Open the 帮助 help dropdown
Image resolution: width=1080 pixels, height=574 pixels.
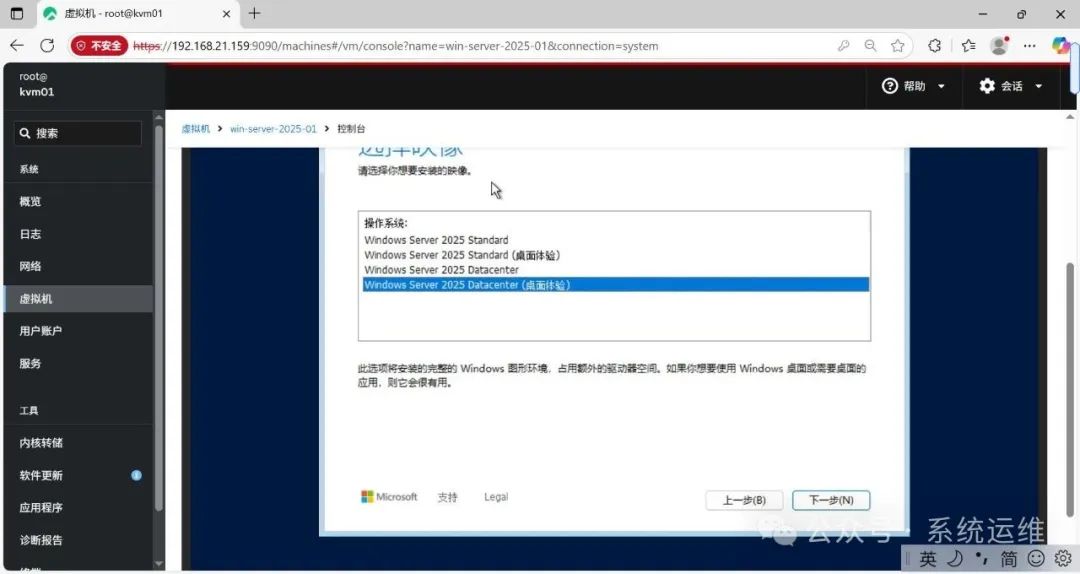tap(913, 86)
